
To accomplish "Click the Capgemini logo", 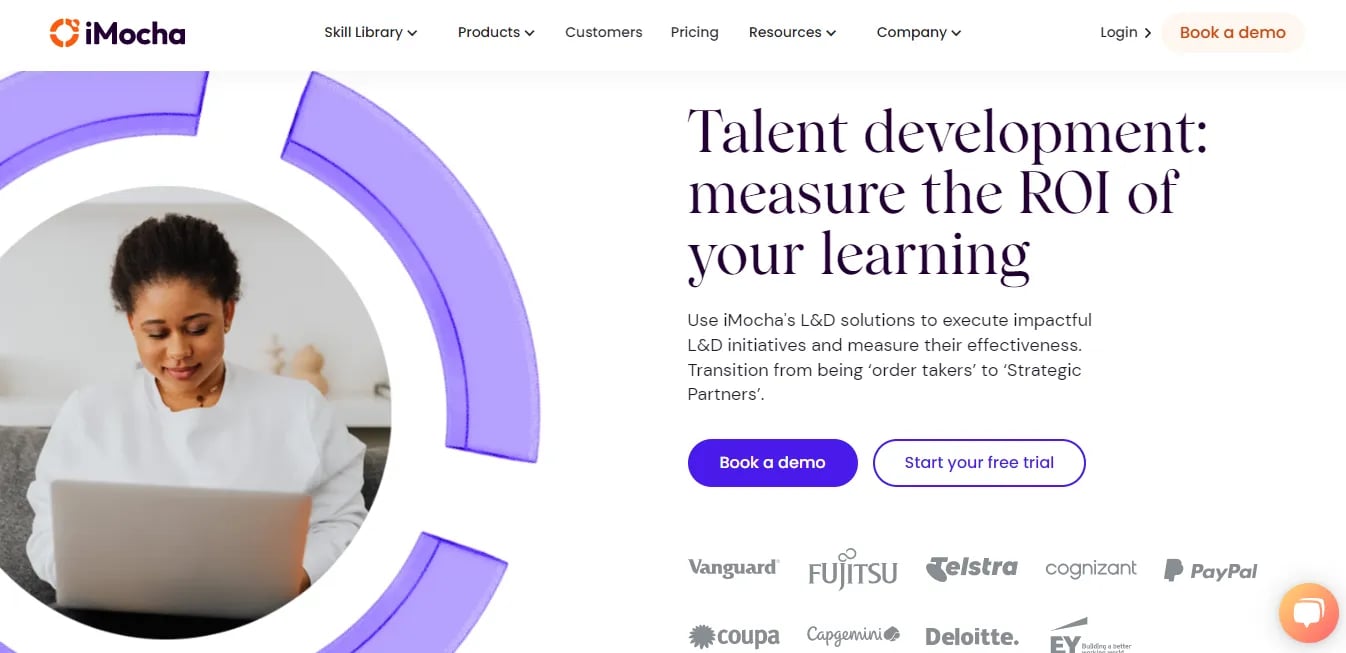I will click(852, 634).
